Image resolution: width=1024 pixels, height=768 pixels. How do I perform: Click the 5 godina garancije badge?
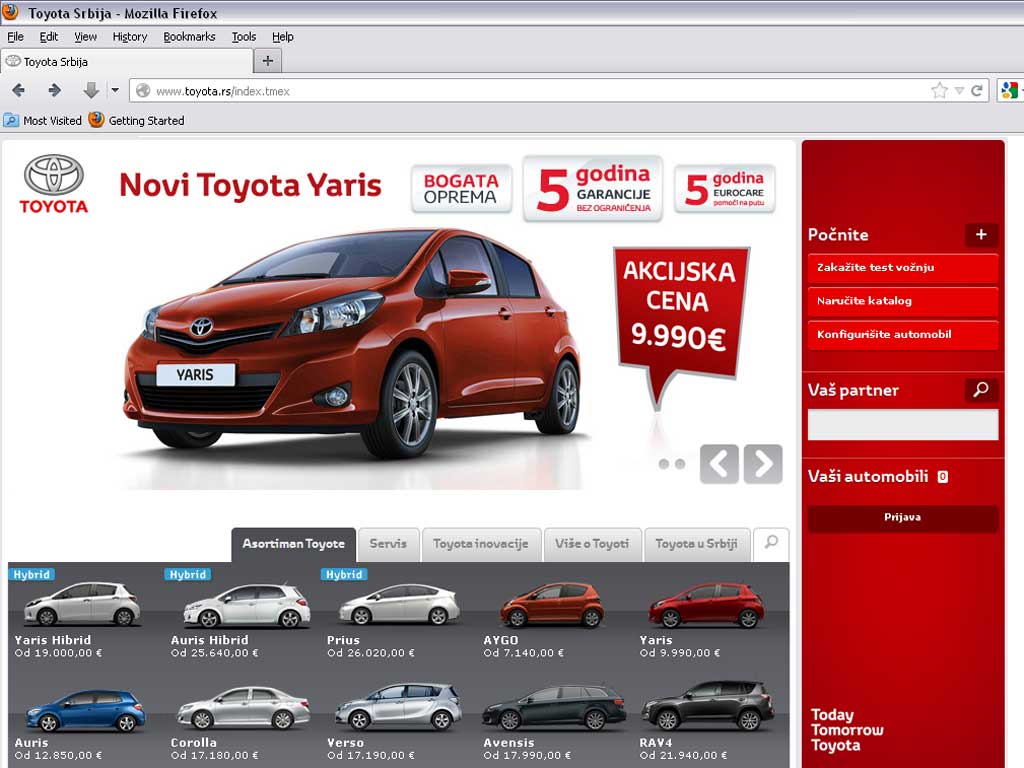[593, 189]
